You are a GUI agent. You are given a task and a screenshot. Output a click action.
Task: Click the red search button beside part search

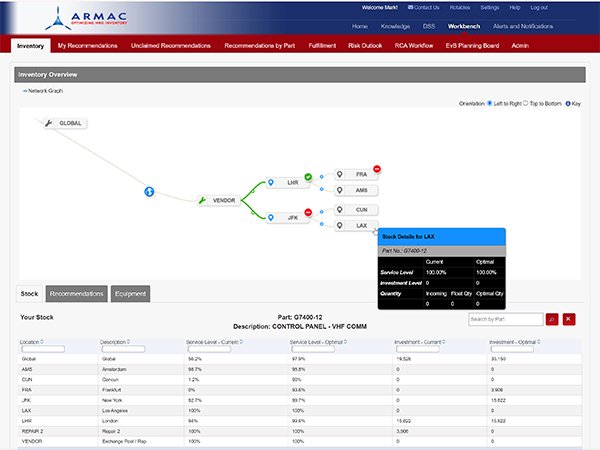tap(551, 319)
